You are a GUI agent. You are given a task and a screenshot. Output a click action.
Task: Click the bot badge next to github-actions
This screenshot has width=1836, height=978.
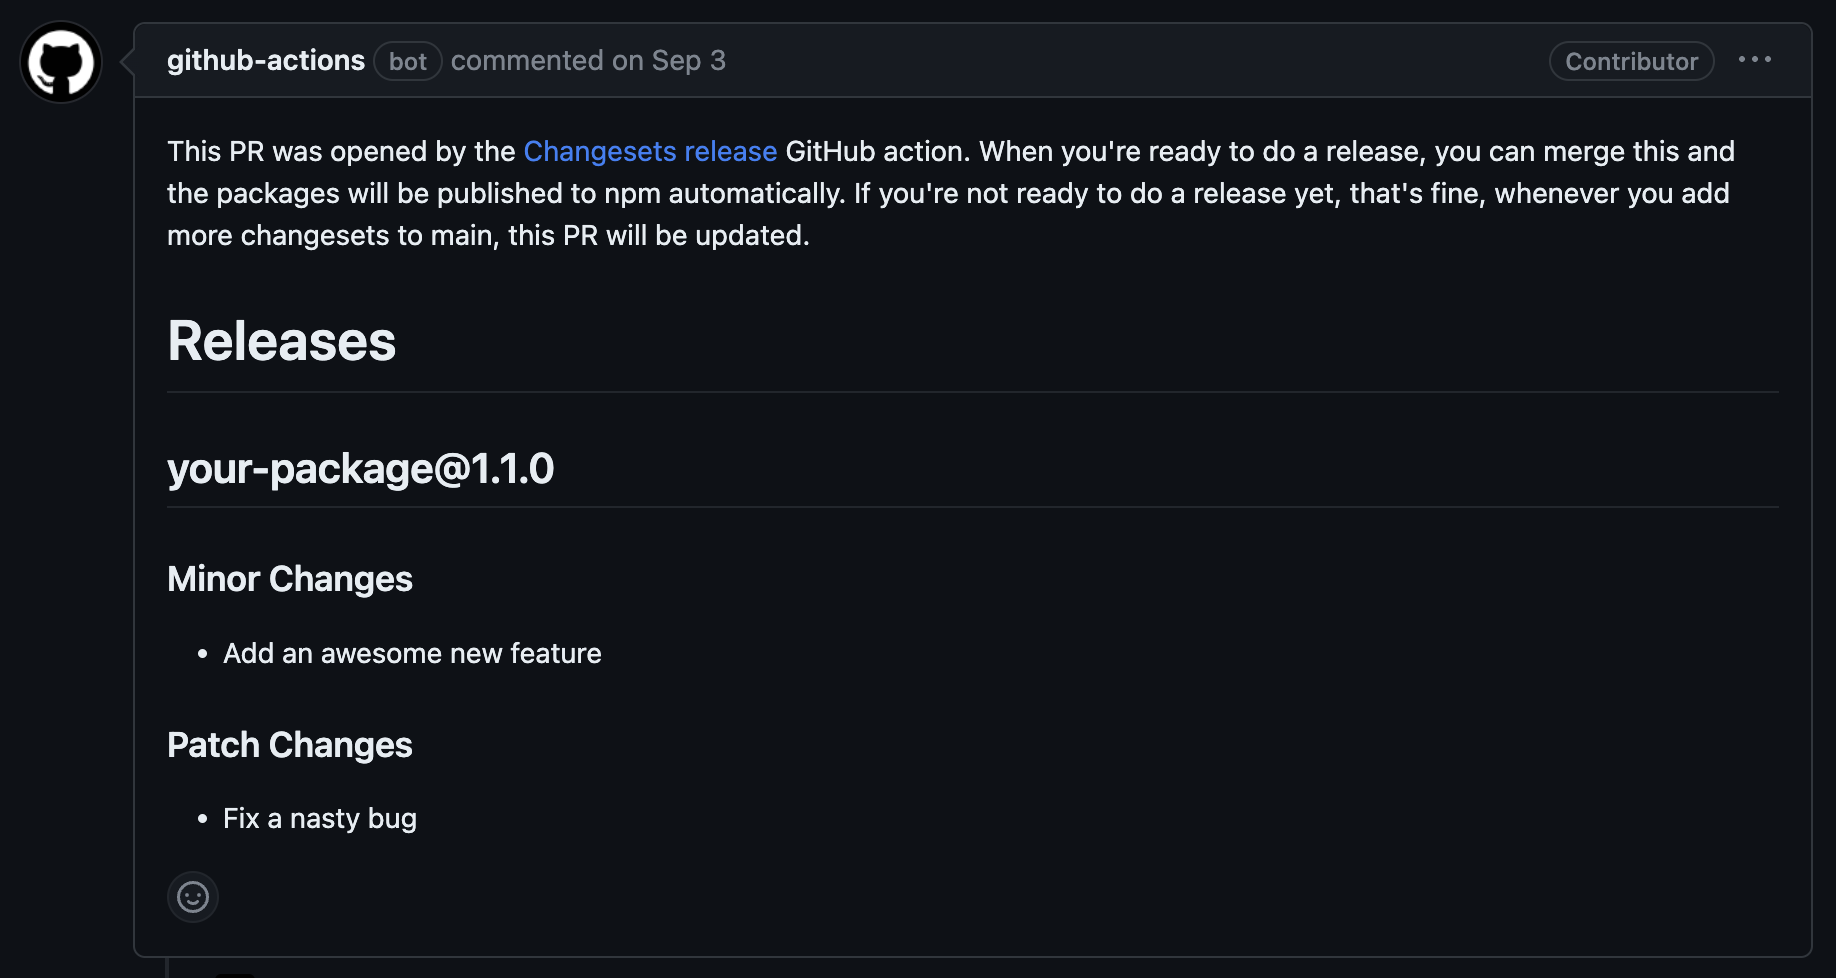click(x=408, y=61)
